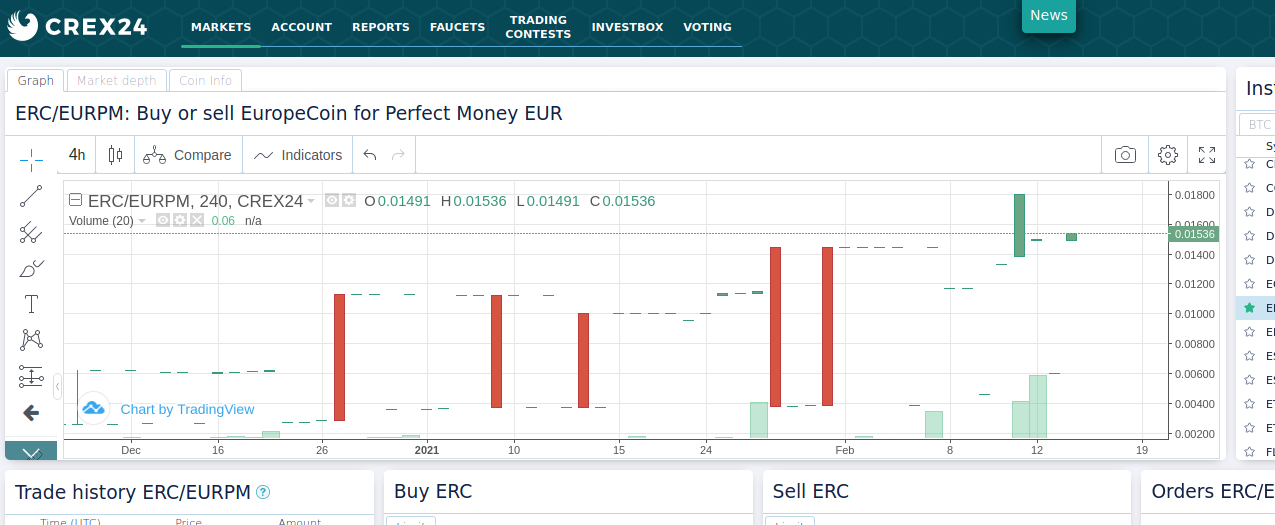The width and height of the screenshot is (1275, 525).
Task: Click the 0.01800 price axis label
Action: pyautogui.click(x=1193, y=194)
